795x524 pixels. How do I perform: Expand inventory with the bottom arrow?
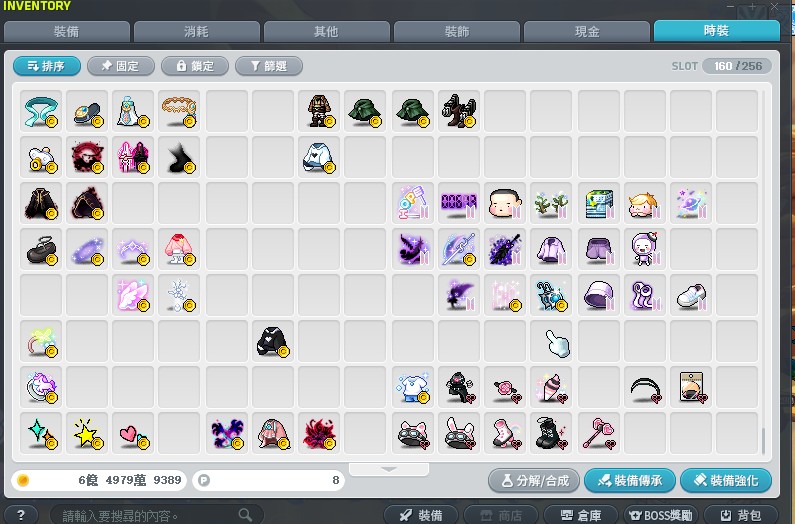tap(389, 468)
